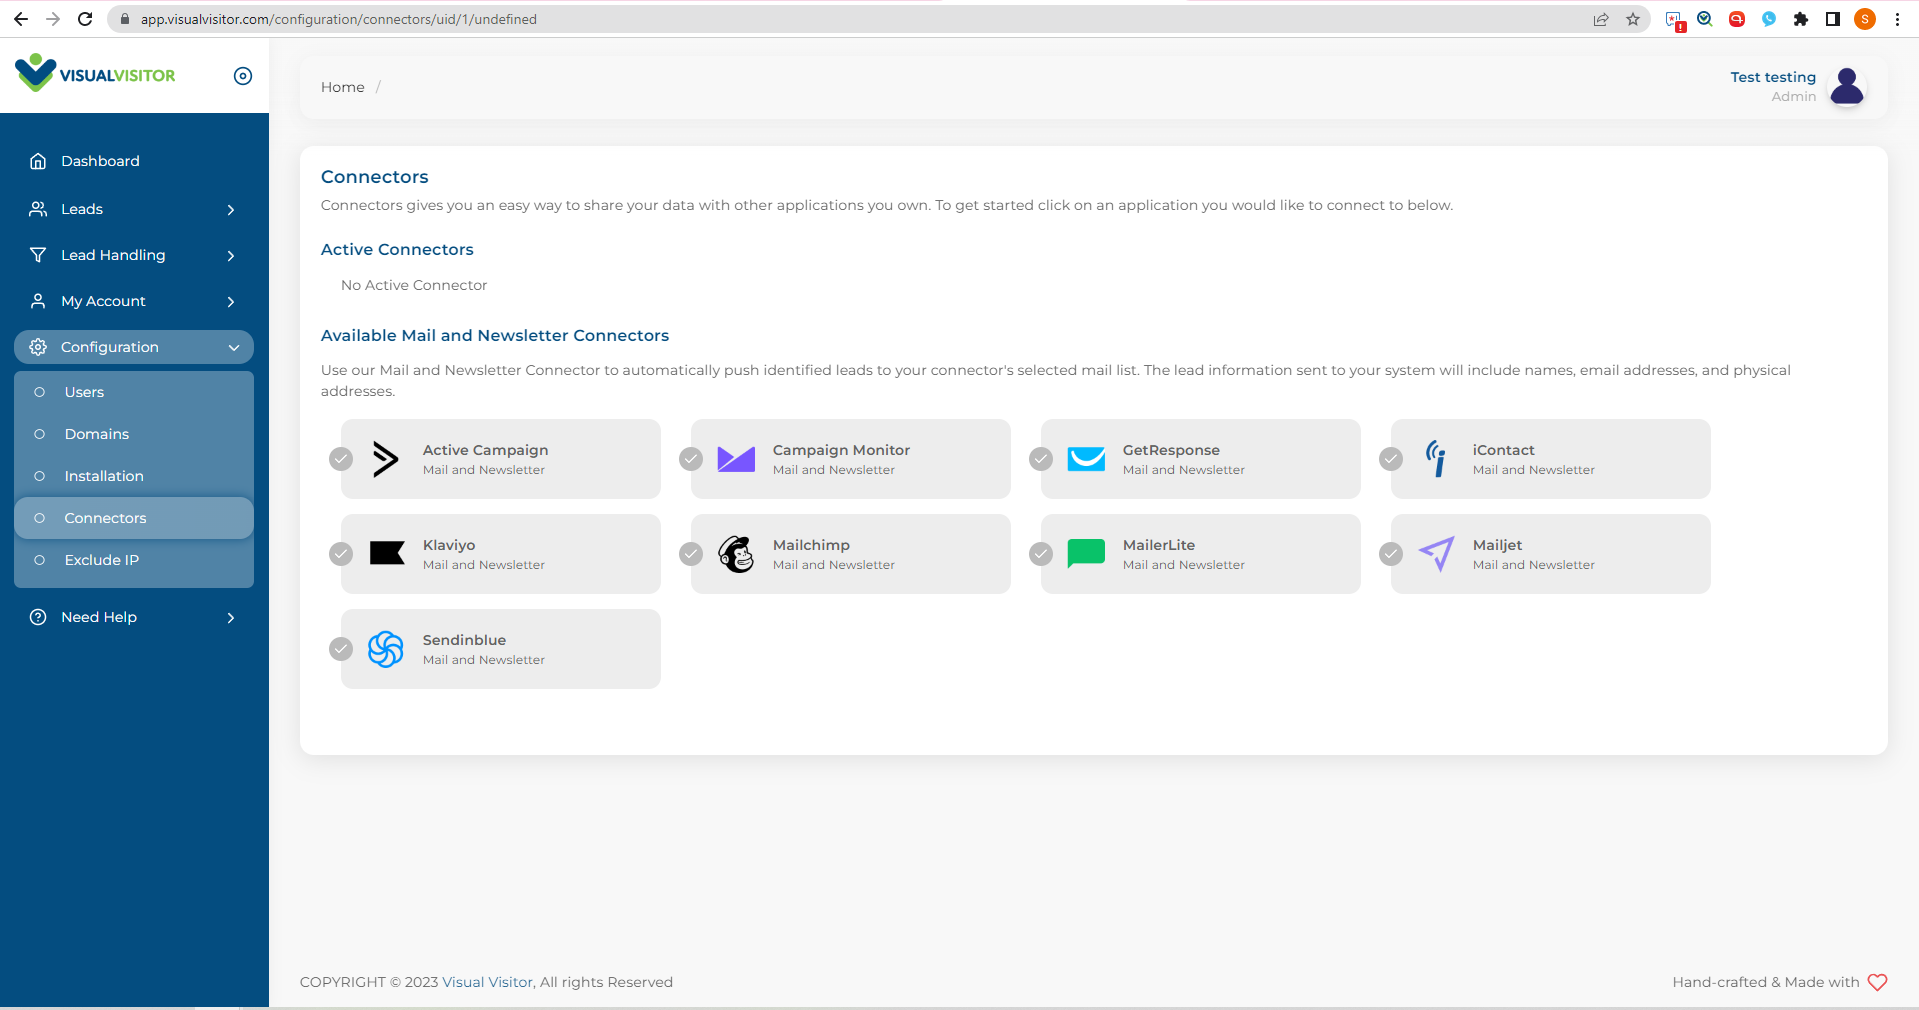Select the Active Campaign connector title

coord(485,450)
